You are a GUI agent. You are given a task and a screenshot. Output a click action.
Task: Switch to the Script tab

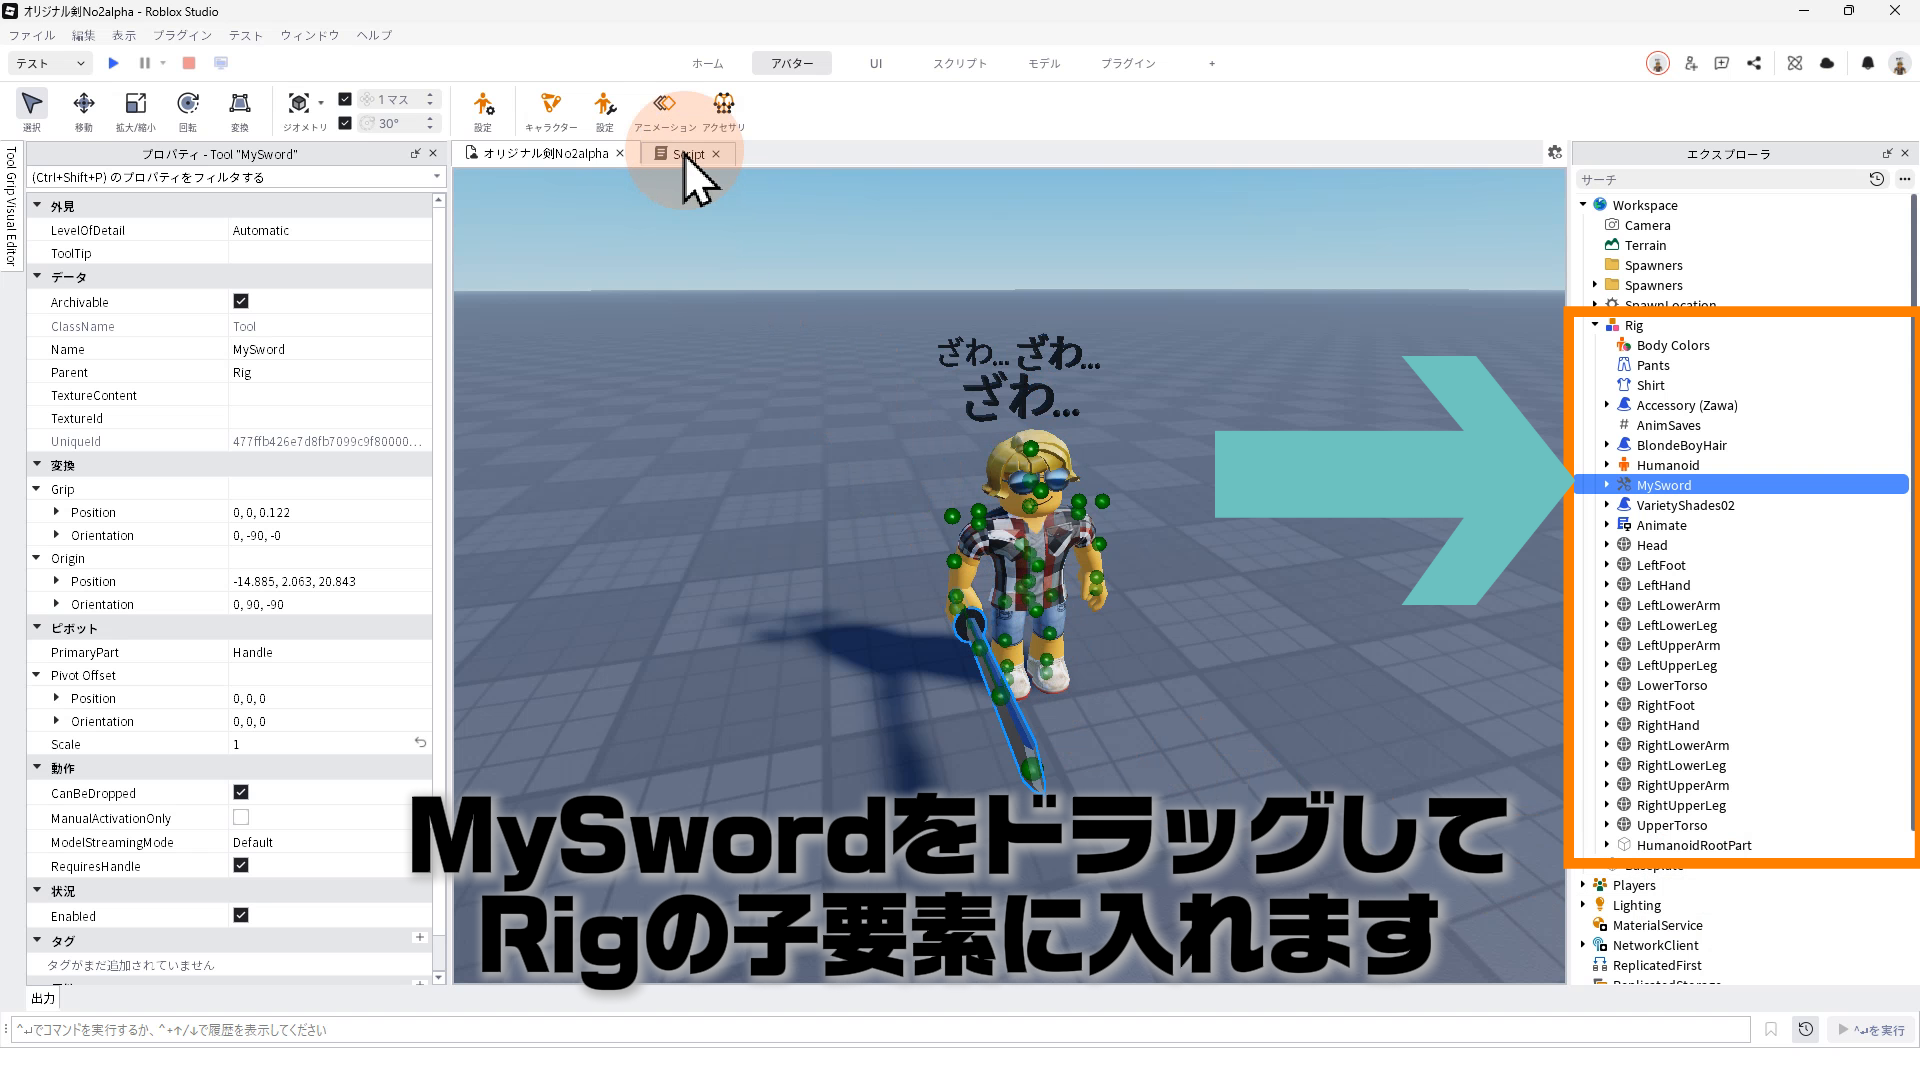(687, 154)
